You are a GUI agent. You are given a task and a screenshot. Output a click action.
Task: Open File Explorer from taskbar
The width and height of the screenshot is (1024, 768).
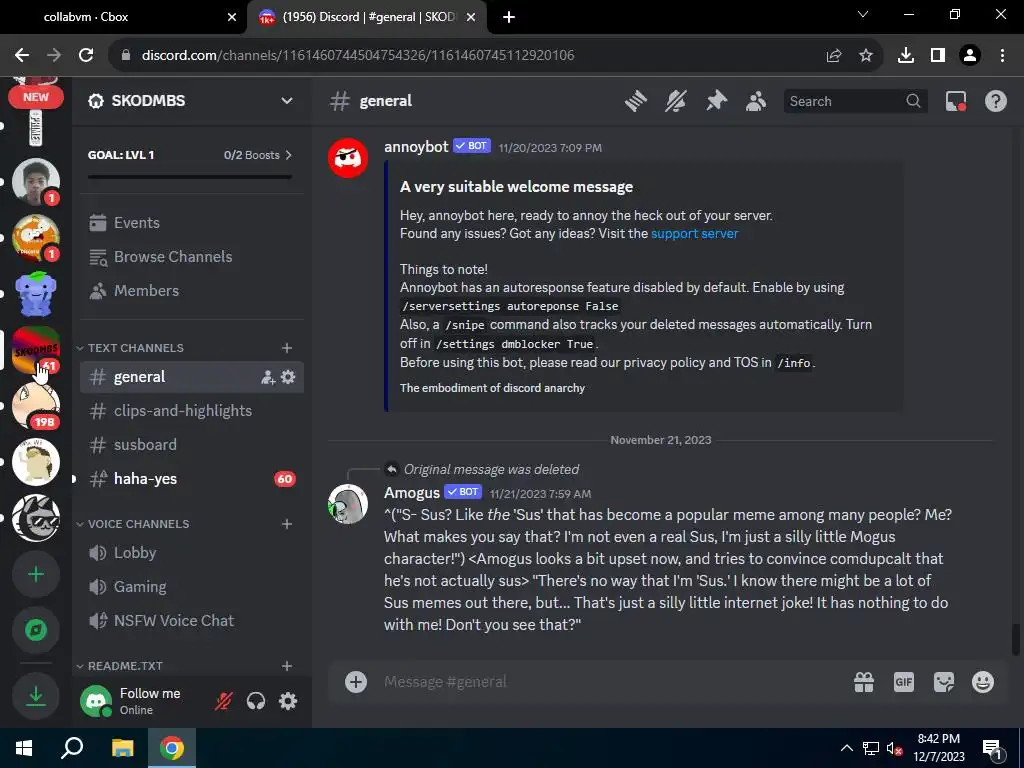(122, 748)
